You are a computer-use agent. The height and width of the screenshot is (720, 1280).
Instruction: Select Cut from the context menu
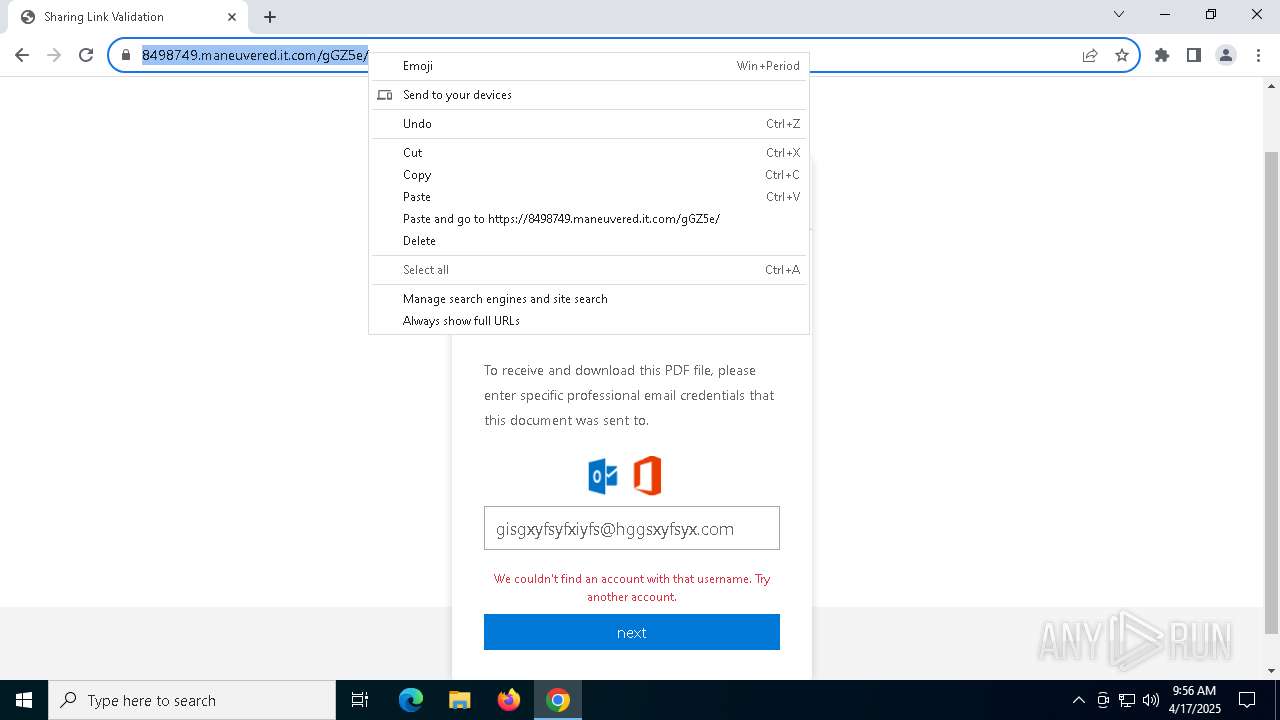pos(589,153)
